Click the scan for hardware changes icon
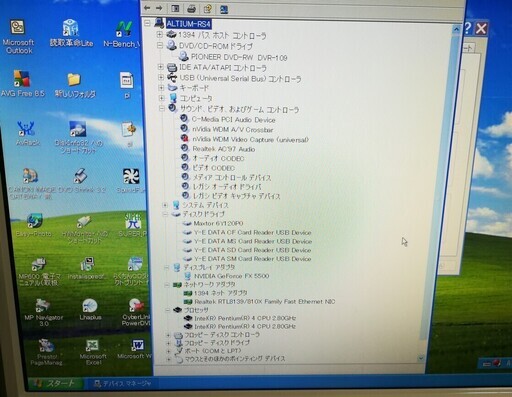The image size is (512, 397). coord(224,9)
